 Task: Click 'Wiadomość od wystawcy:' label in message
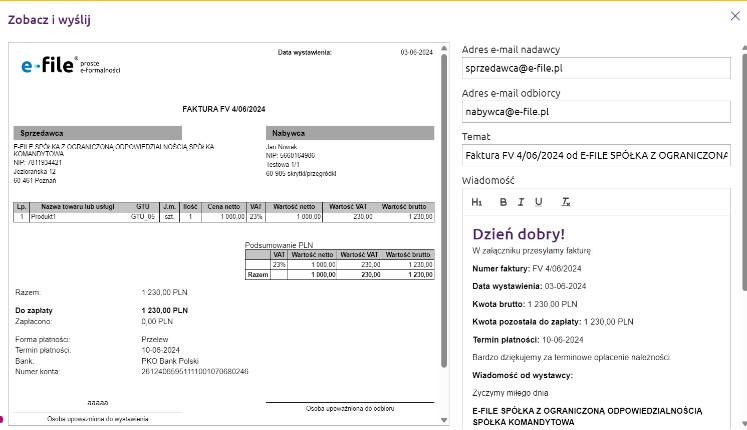(522, 375)
